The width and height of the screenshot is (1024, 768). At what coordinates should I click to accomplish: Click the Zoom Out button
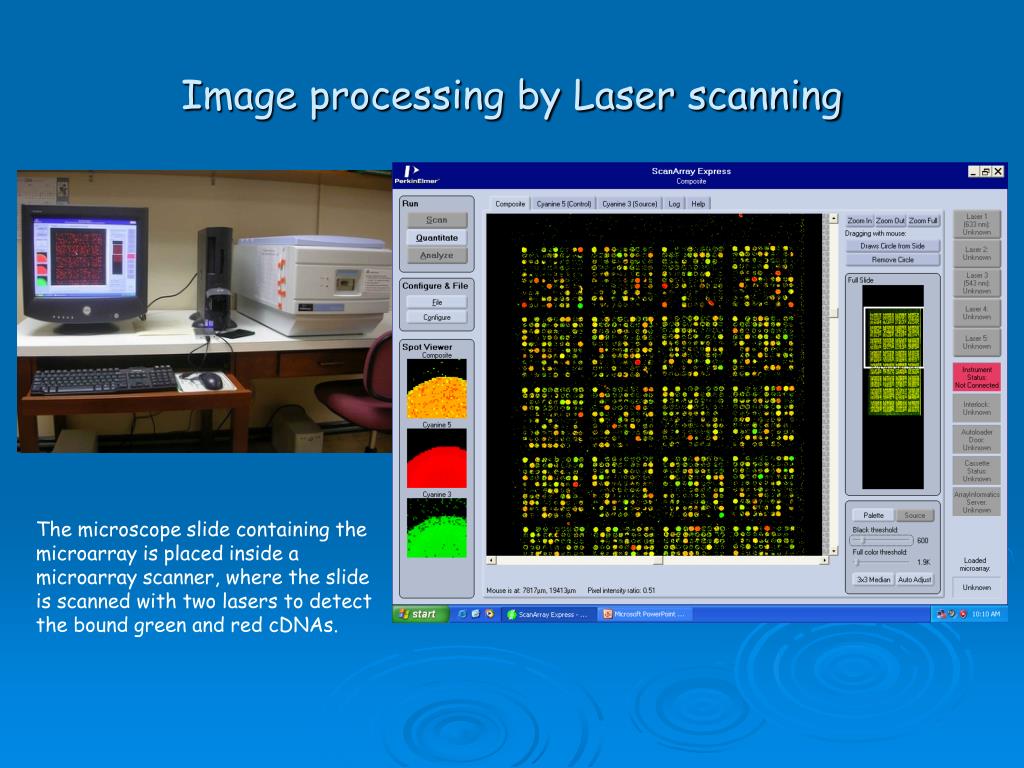[x=890, y=221]
